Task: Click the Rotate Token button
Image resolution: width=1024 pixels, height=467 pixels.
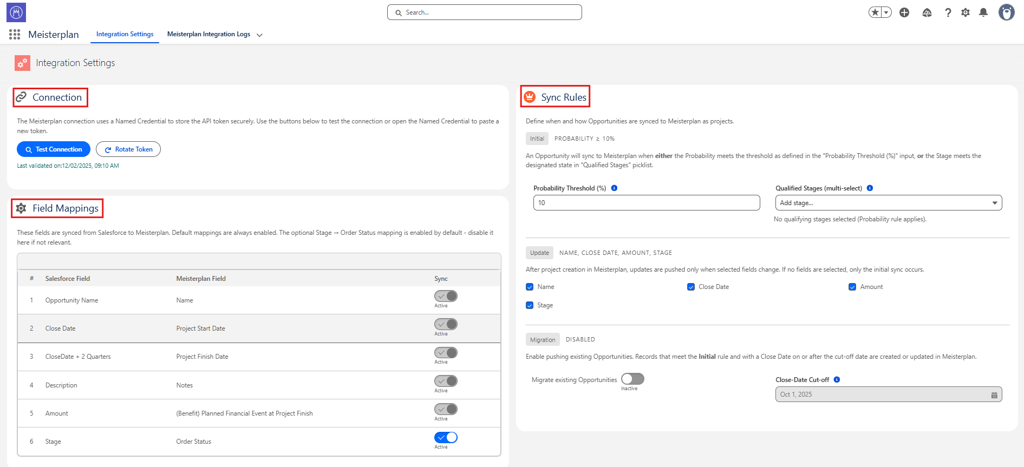Action: pos(128,150)
